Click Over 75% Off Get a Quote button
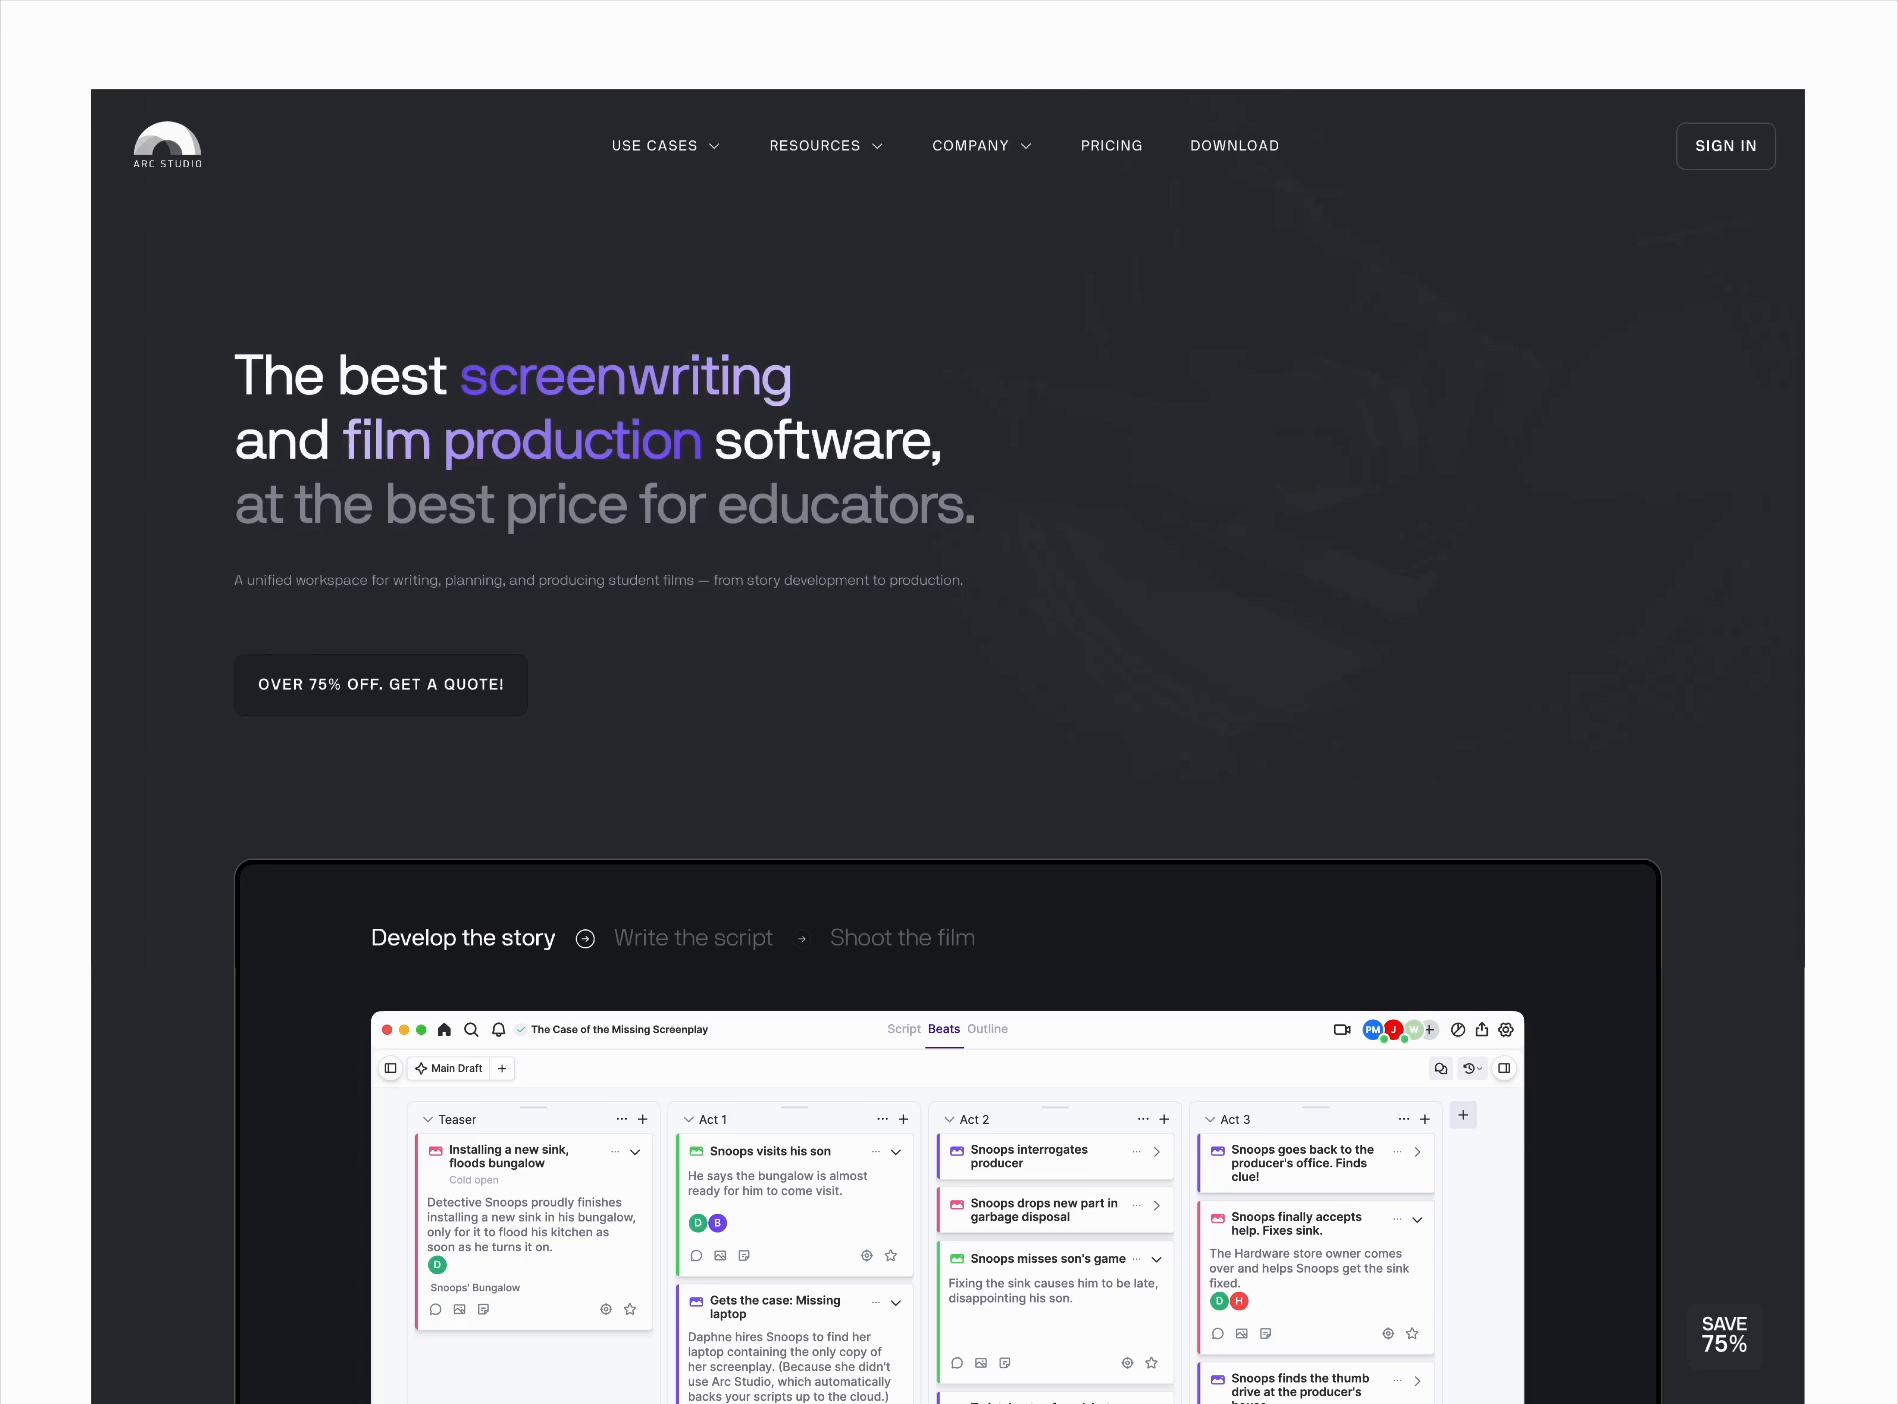 tap(381, 685)
